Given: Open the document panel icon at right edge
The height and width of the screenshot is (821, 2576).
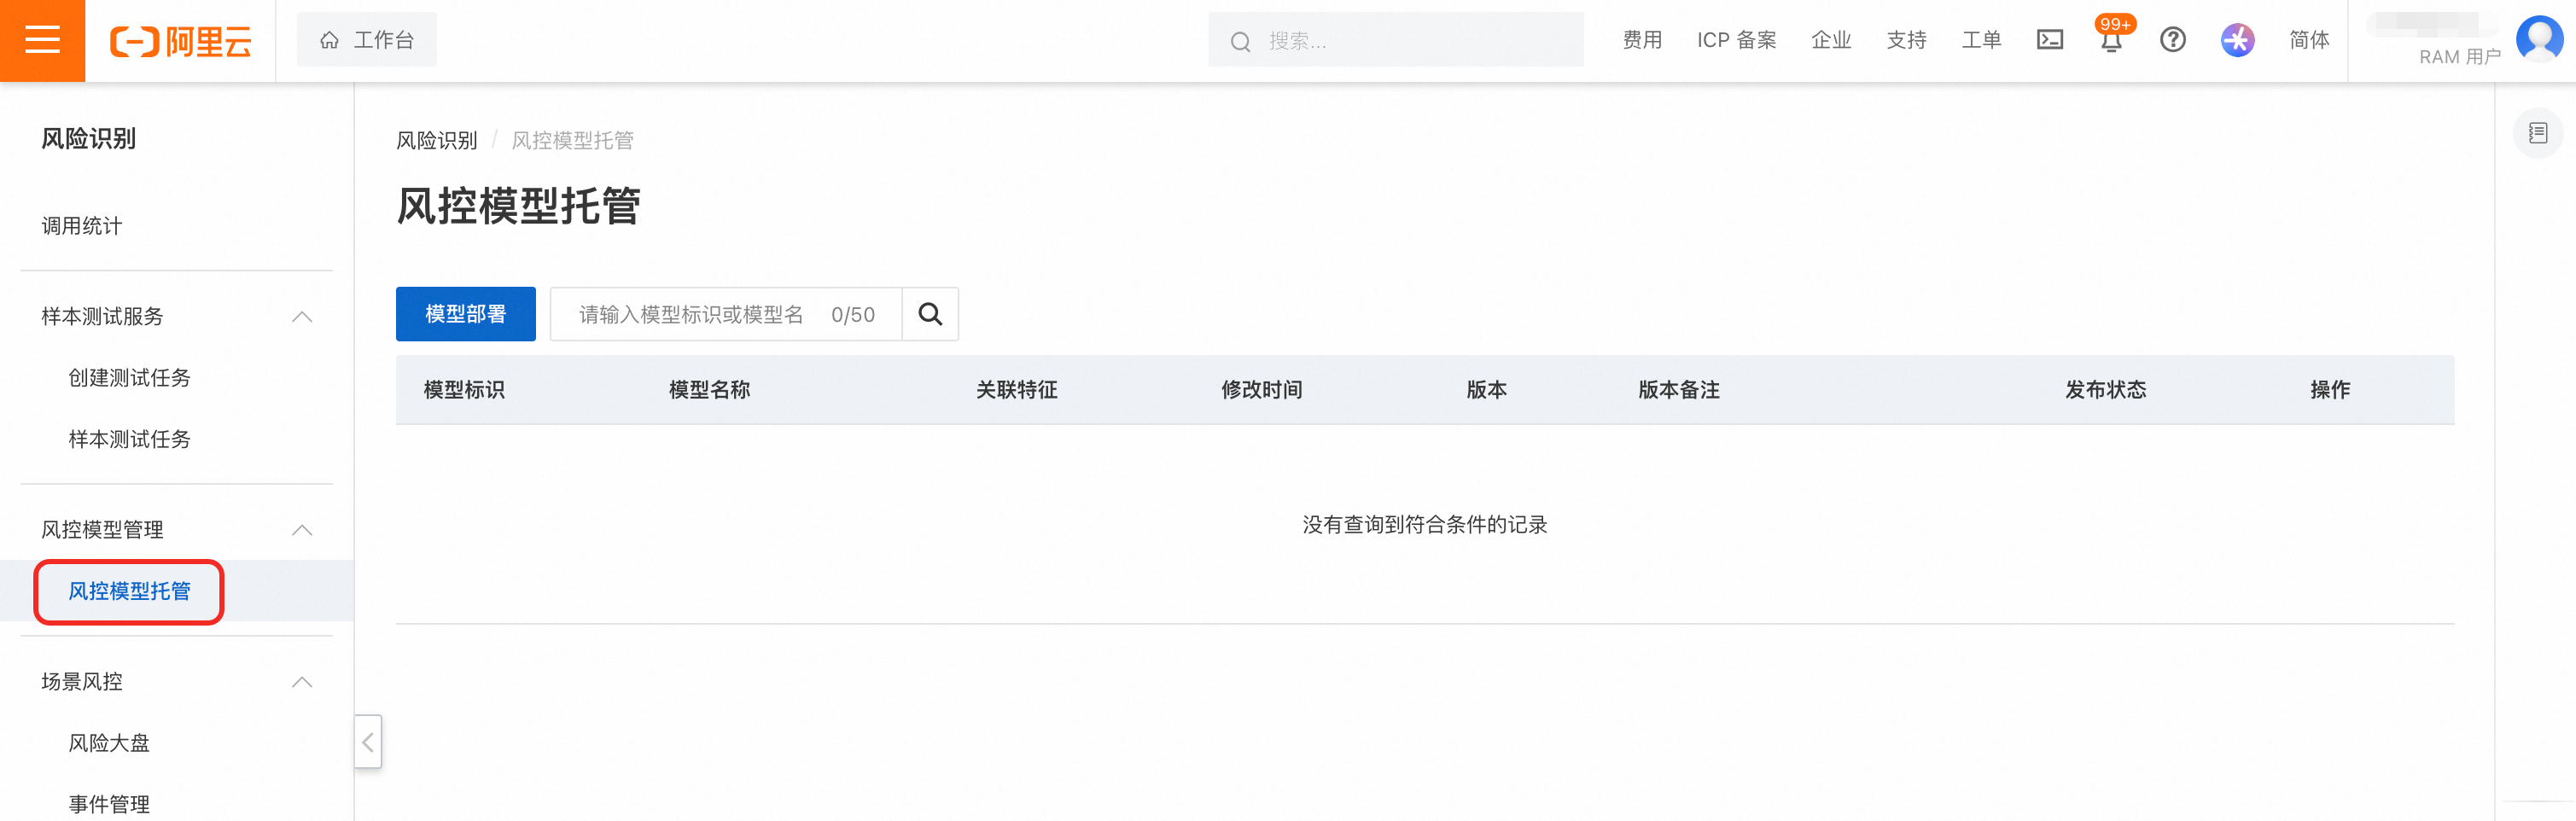Looking at the screenshot, I should click(x=2537, y=133).
